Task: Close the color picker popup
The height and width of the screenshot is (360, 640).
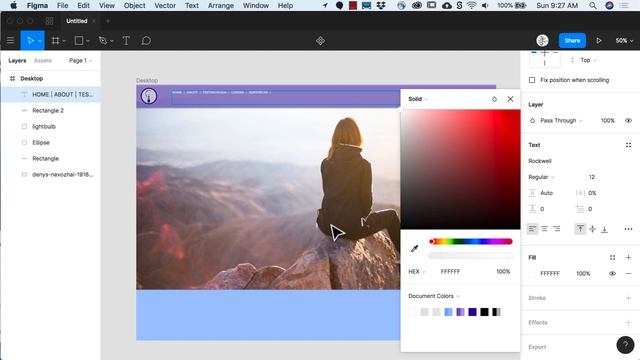Action: 510,99
